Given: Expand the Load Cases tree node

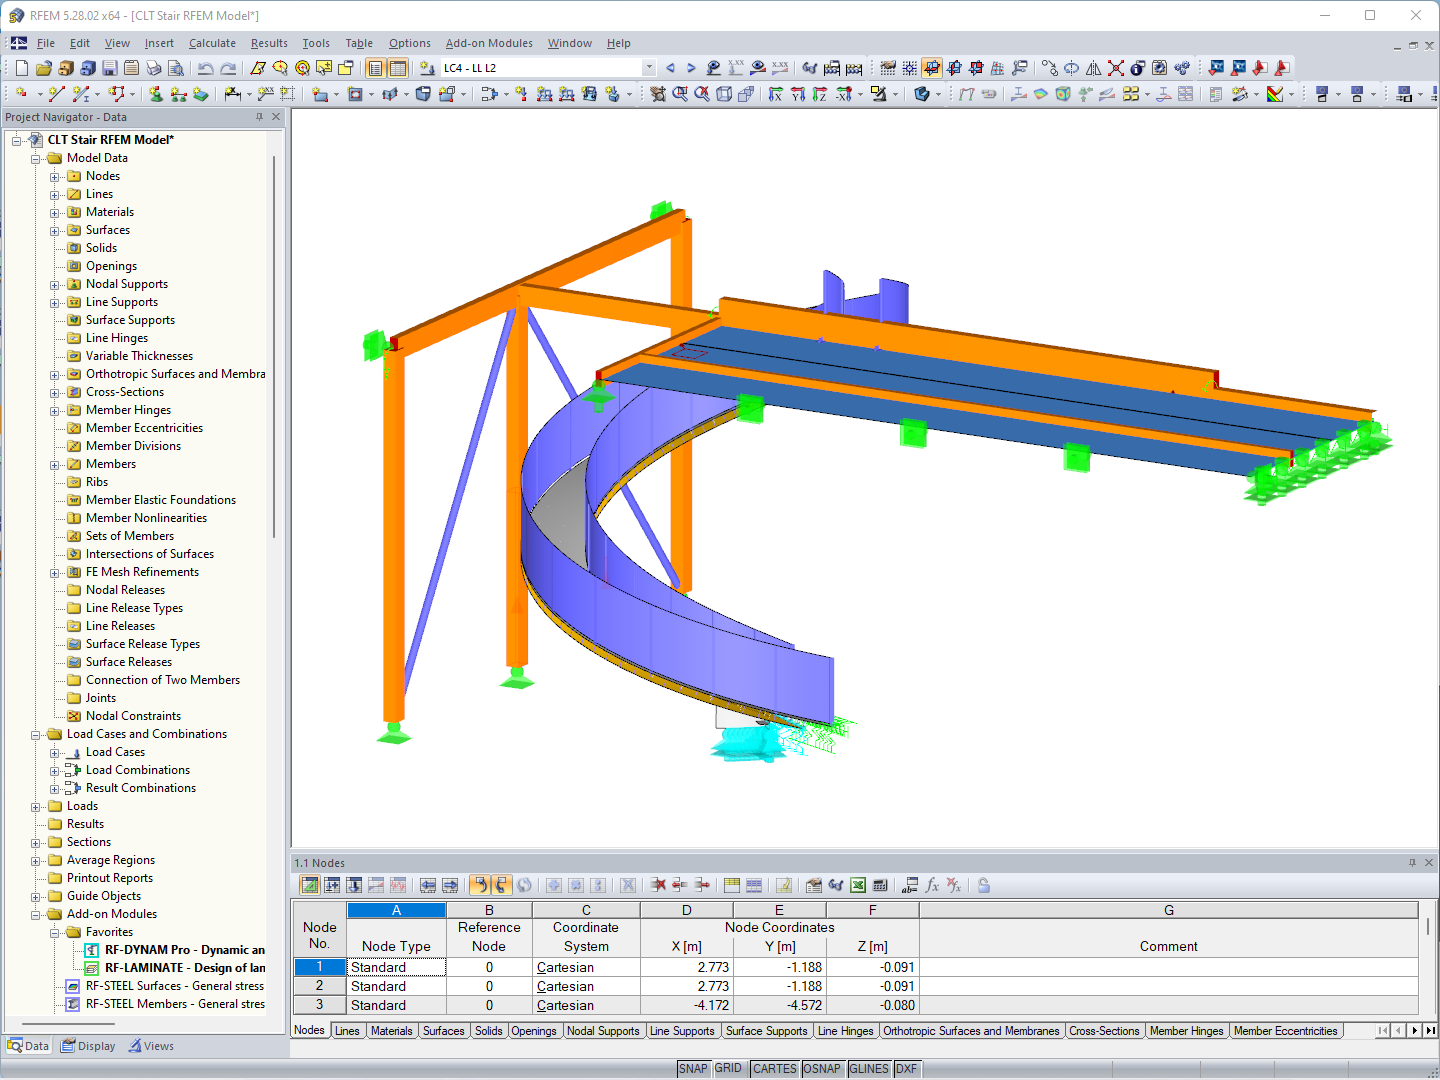Looking at the screenshot, I should click(x=55, y=753).
